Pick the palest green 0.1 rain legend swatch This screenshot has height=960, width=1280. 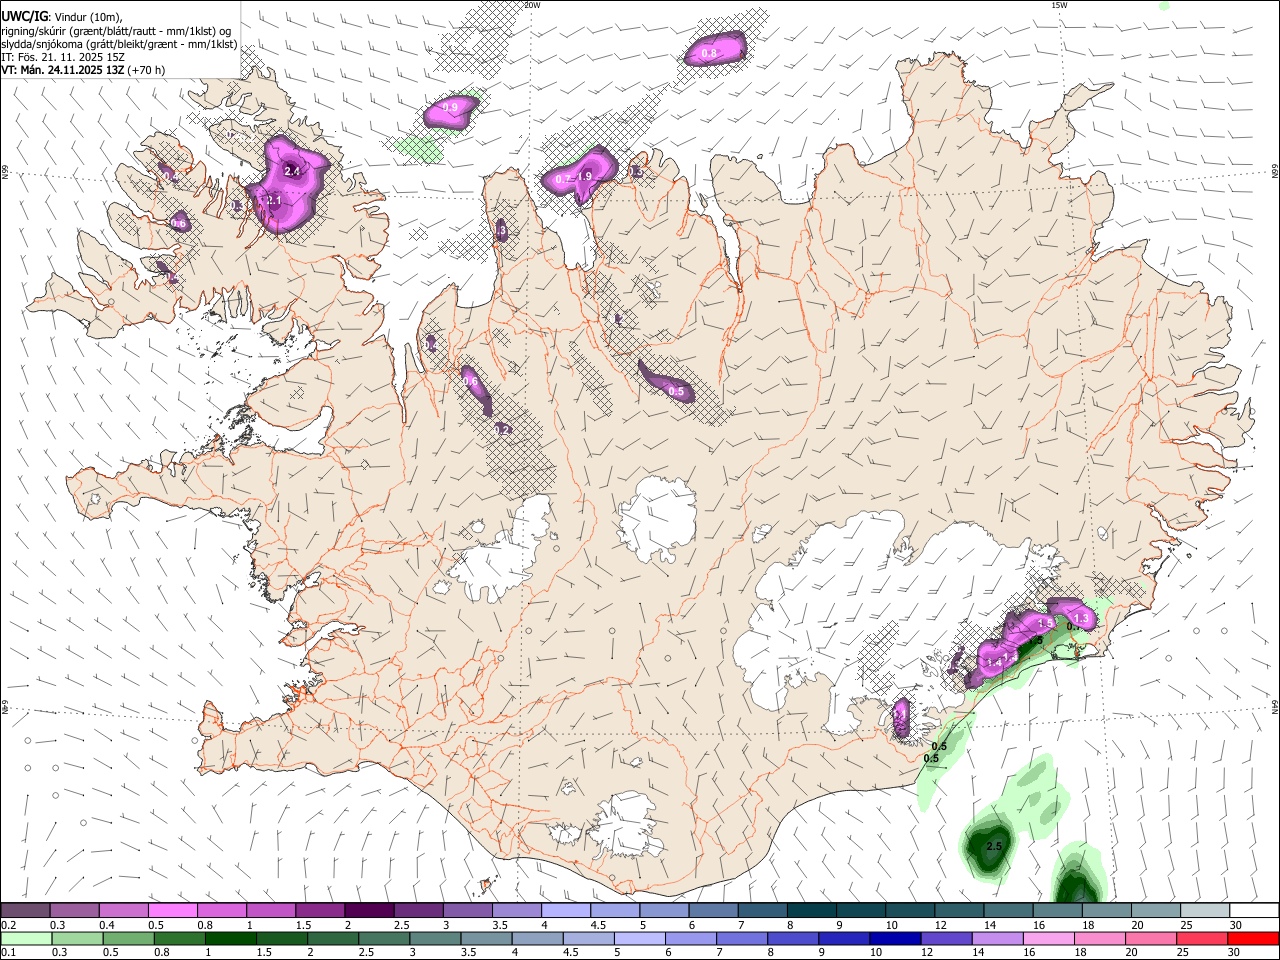coord(26,938)
